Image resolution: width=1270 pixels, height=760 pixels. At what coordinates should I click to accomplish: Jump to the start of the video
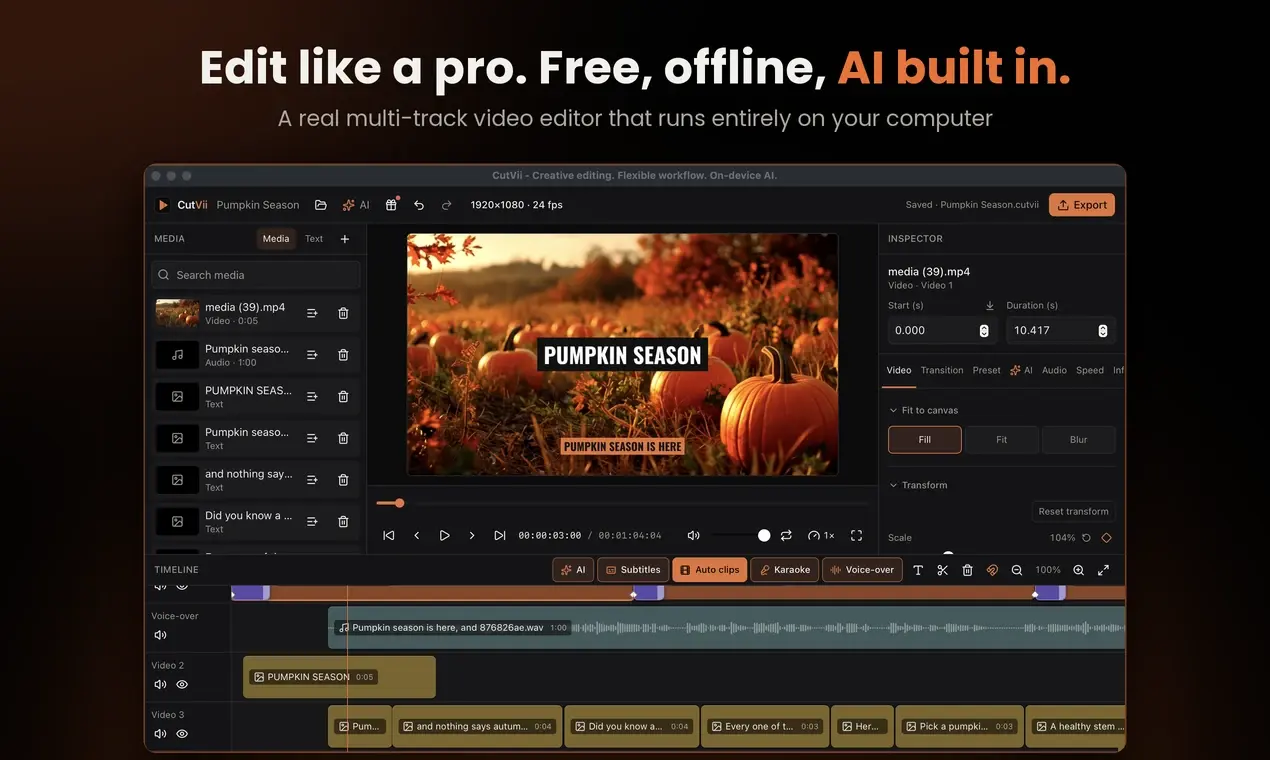pos(389,536)
